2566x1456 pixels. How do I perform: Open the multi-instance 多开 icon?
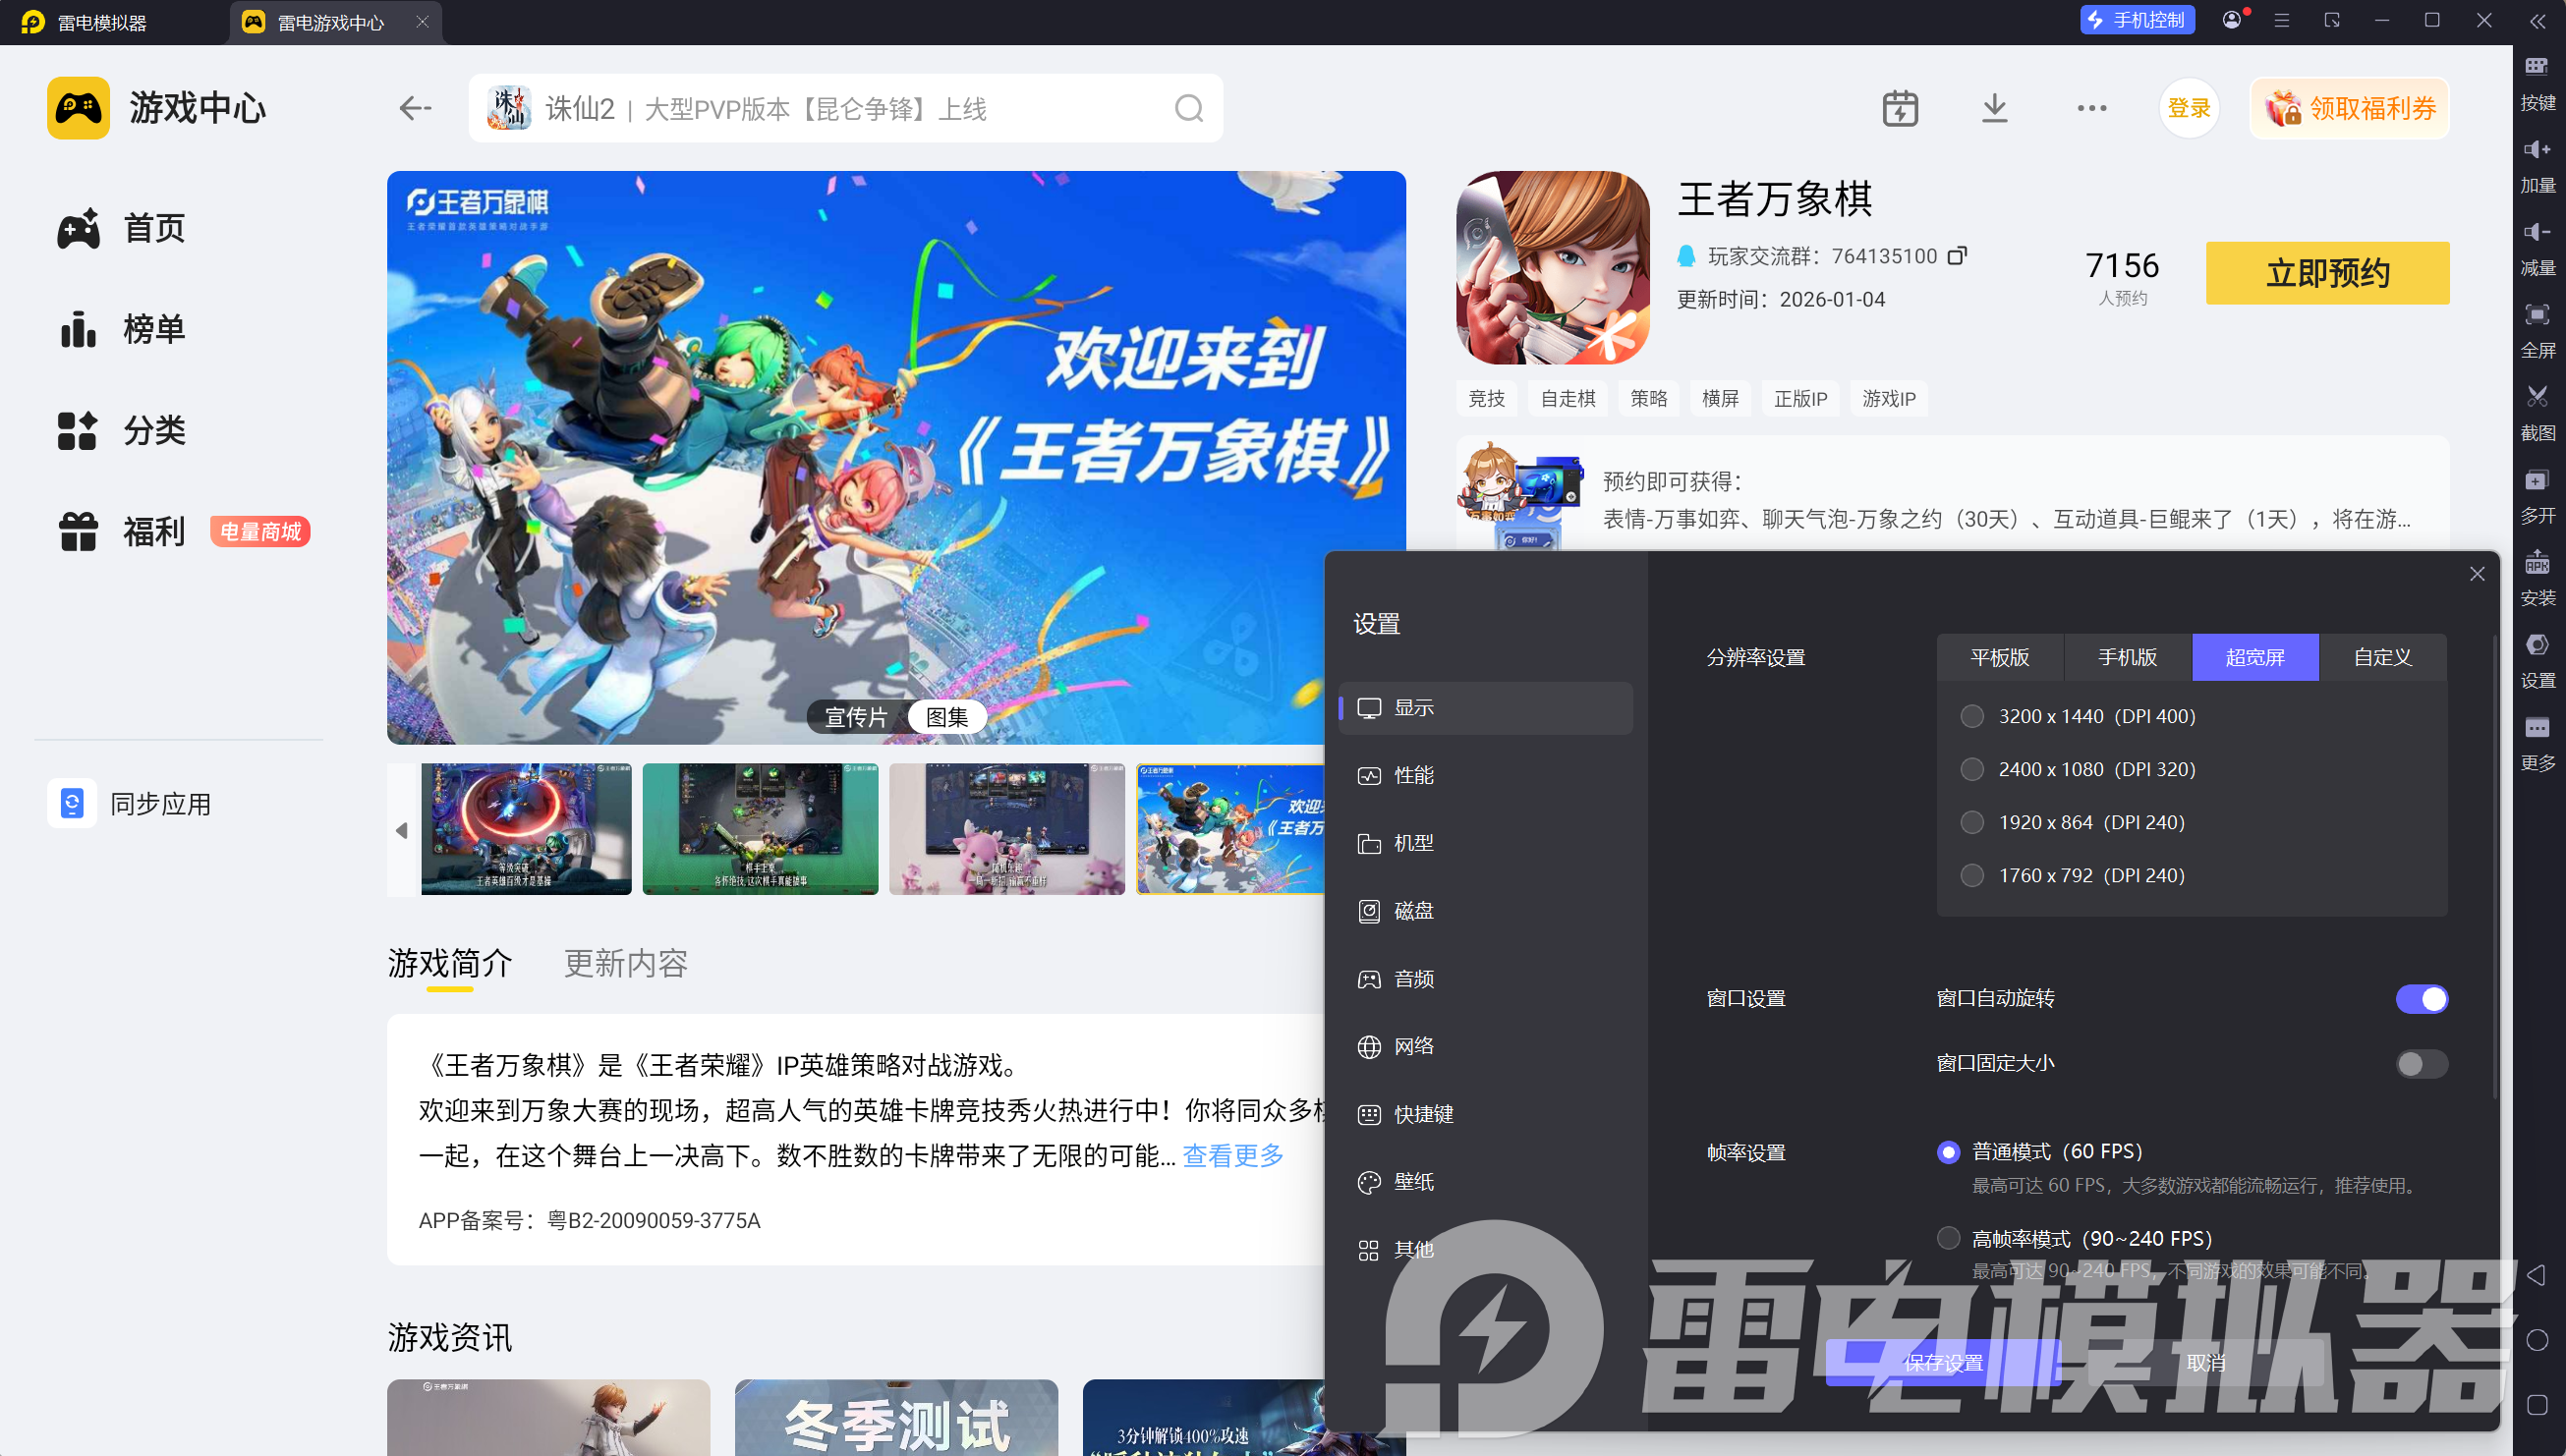coord(2536,481)
